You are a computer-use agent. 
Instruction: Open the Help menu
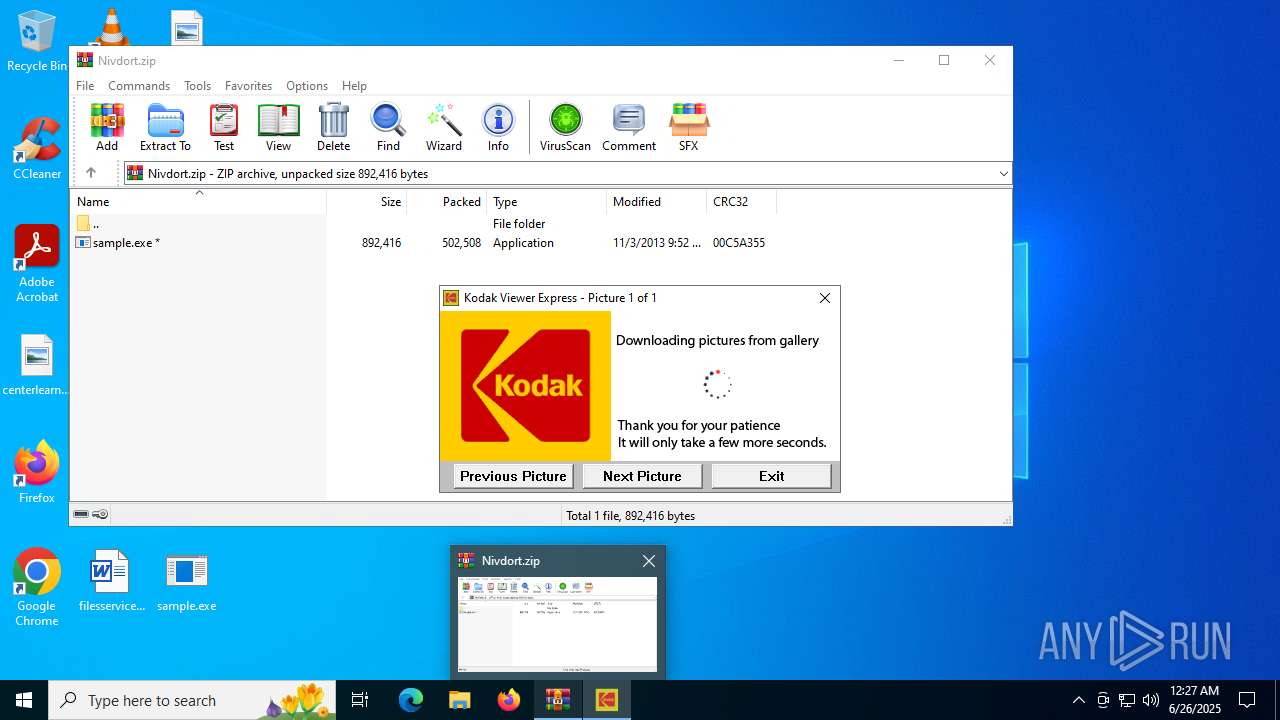click(354, 86)
